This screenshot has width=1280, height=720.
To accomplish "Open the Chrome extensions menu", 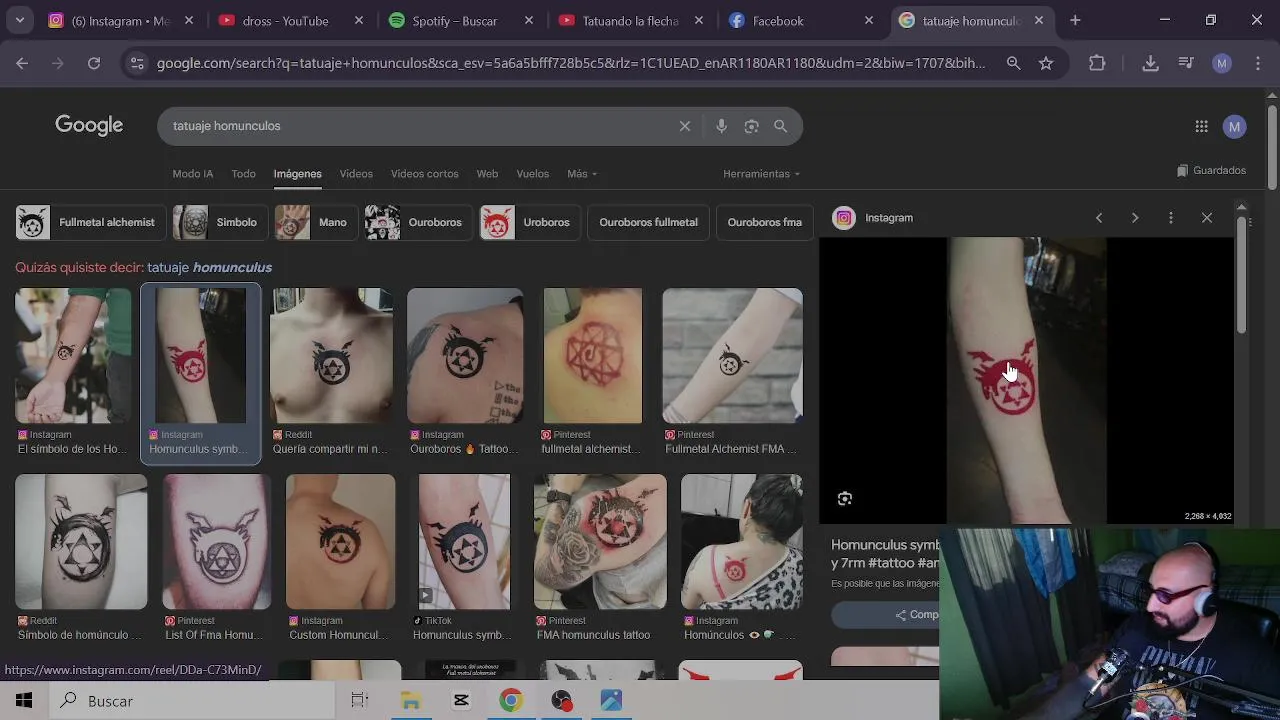I will click(x=1097, y=63).
